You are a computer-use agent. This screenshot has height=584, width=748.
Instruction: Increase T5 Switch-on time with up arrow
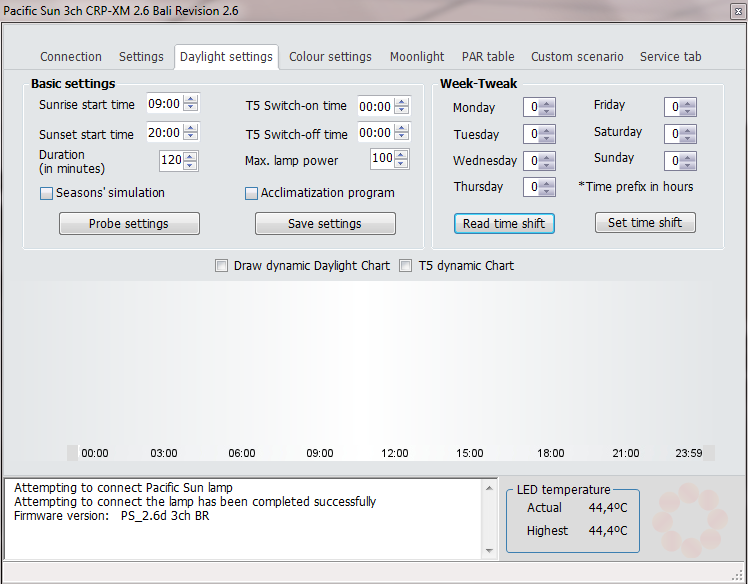[x=402, y=102]
